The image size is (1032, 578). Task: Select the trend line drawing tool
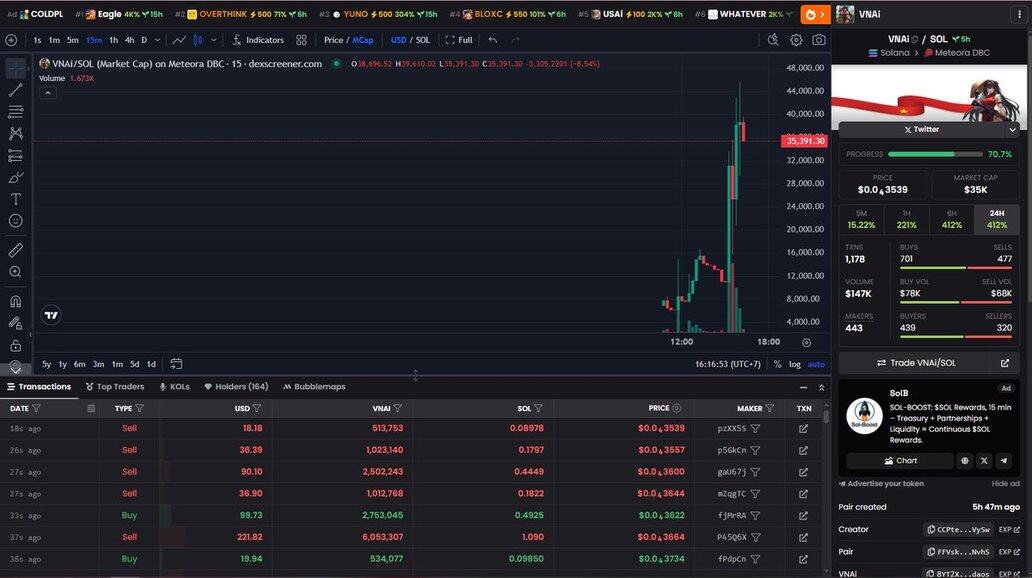click(x=16, y=90)
